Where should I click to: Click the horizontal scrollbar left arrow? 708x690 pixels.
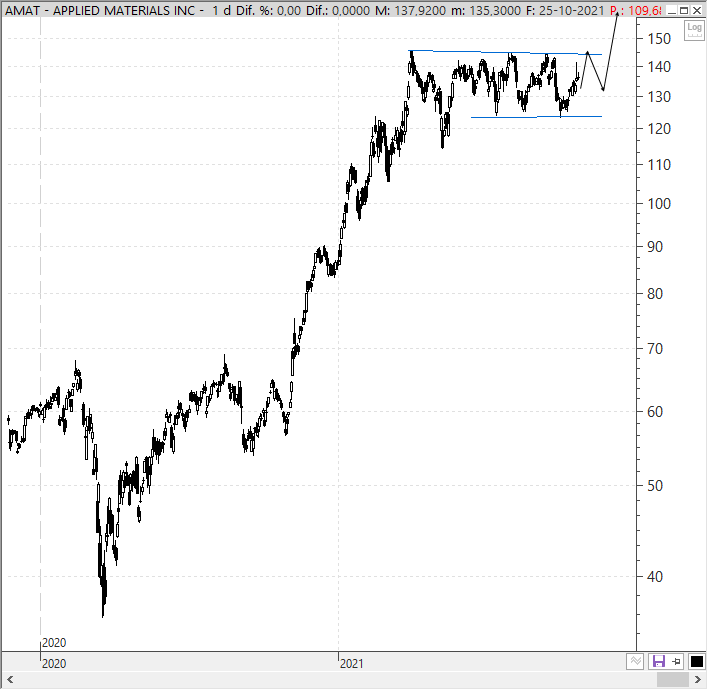10,680
